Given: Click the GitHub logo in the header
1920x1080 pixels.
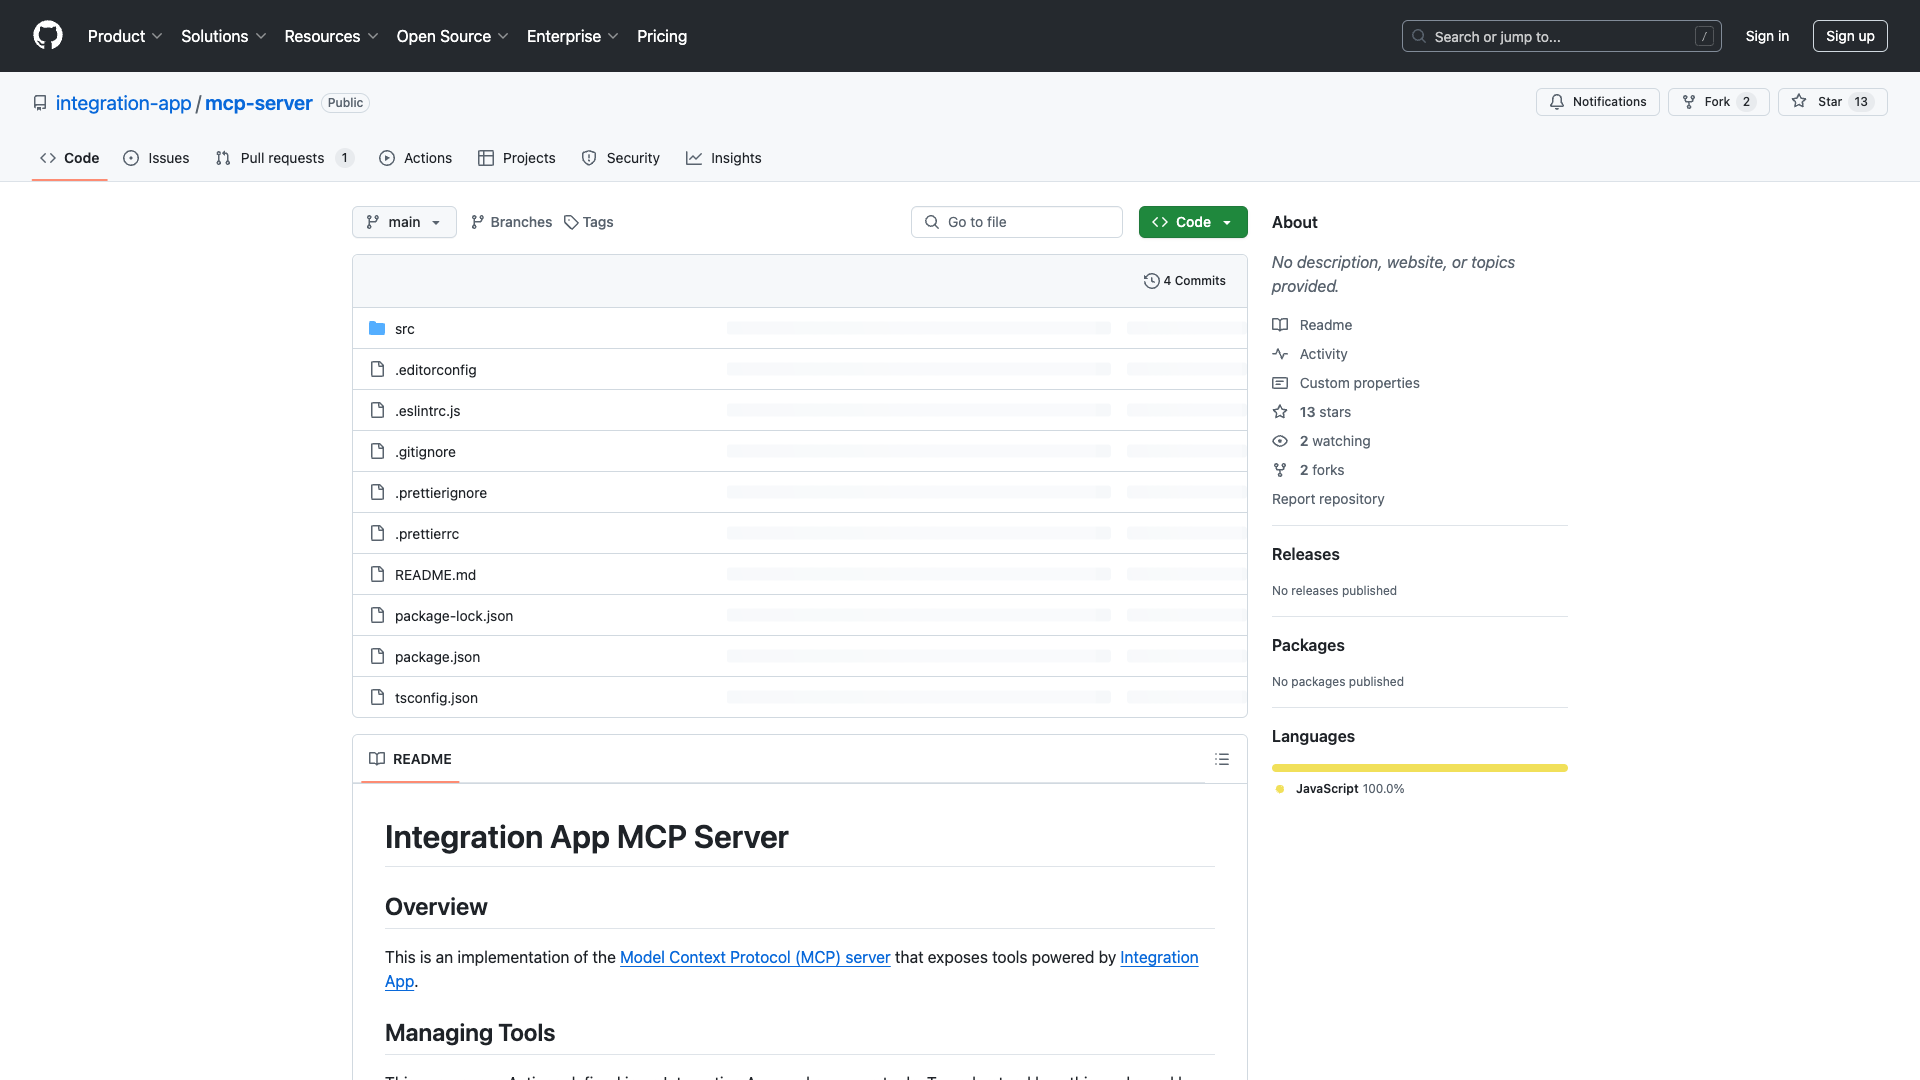Looking at the screenshot, I should [x=48, y=36].
